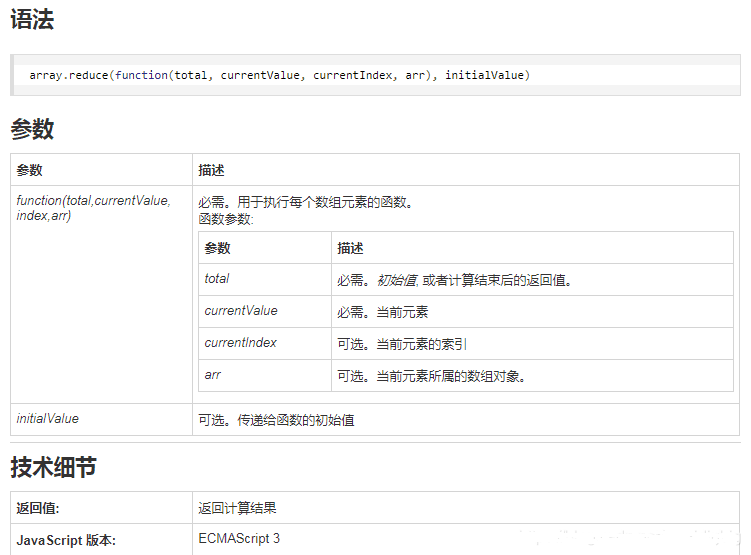
Task: Click the 技术细节 heading
Action: pos(54,467)
